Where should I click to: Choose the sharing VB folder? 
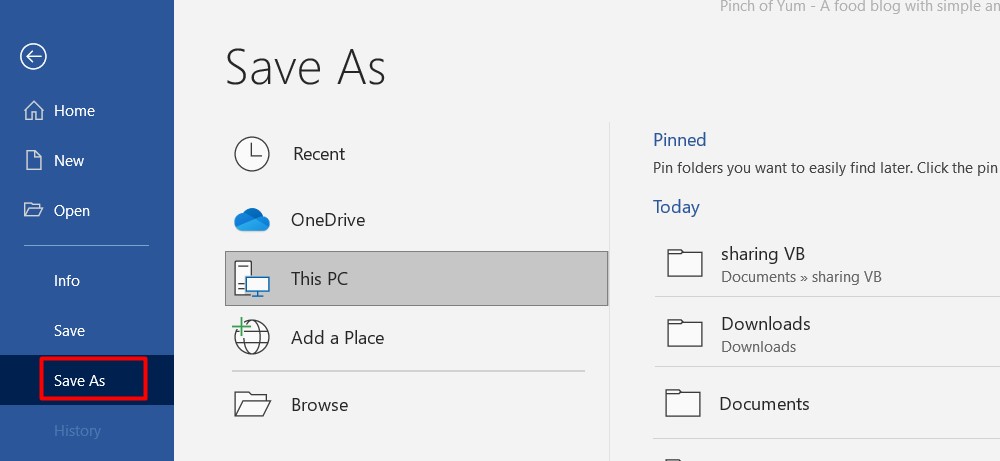coord(763,254)
